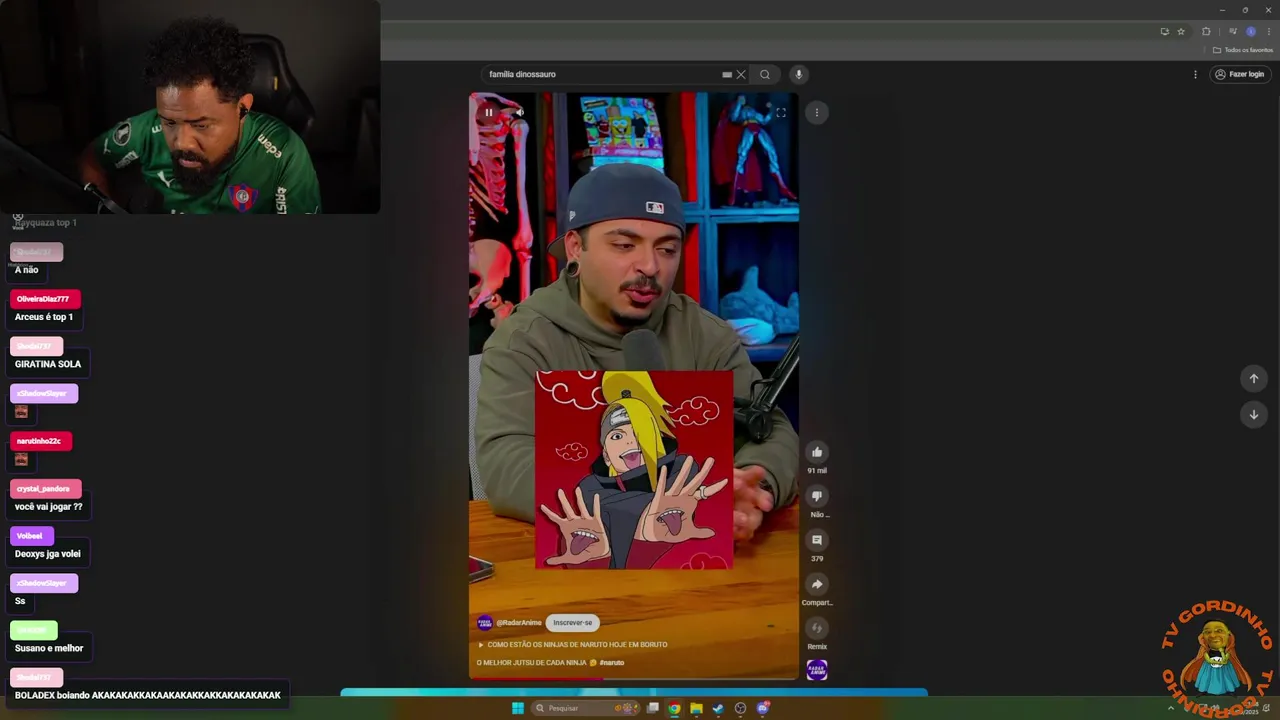The width and height of the screenshot is (1280, 720).
Task: Click chat message 'GIRATINA SOLA'
Action: [48, 364]
